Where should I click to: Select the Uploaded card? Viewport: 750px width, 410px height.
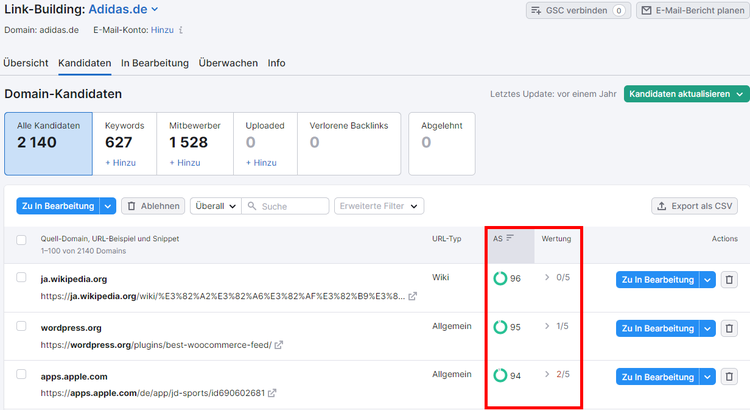click(x=265, y=144)
